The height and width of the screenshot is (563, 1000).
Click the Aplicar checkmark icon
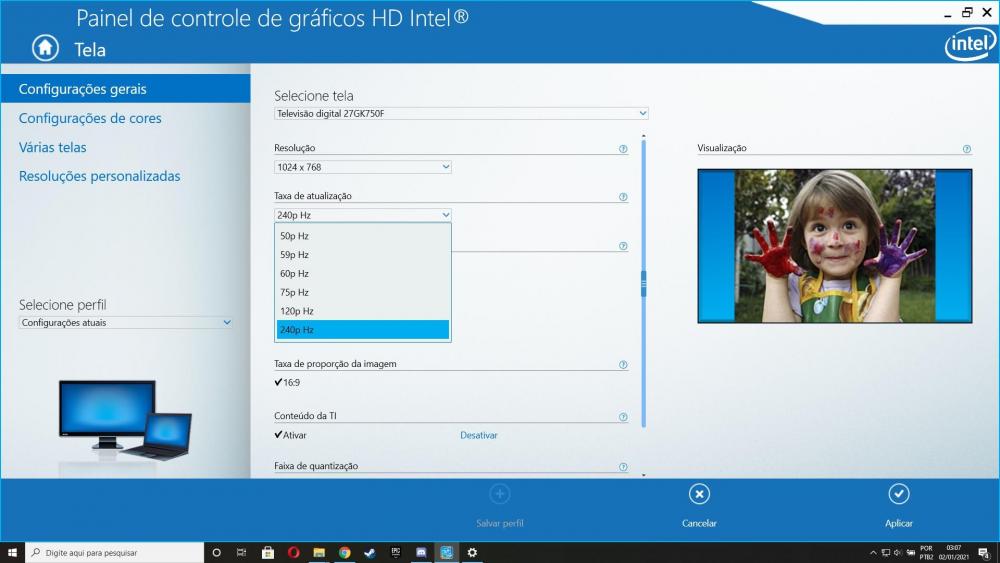point(898,494)
